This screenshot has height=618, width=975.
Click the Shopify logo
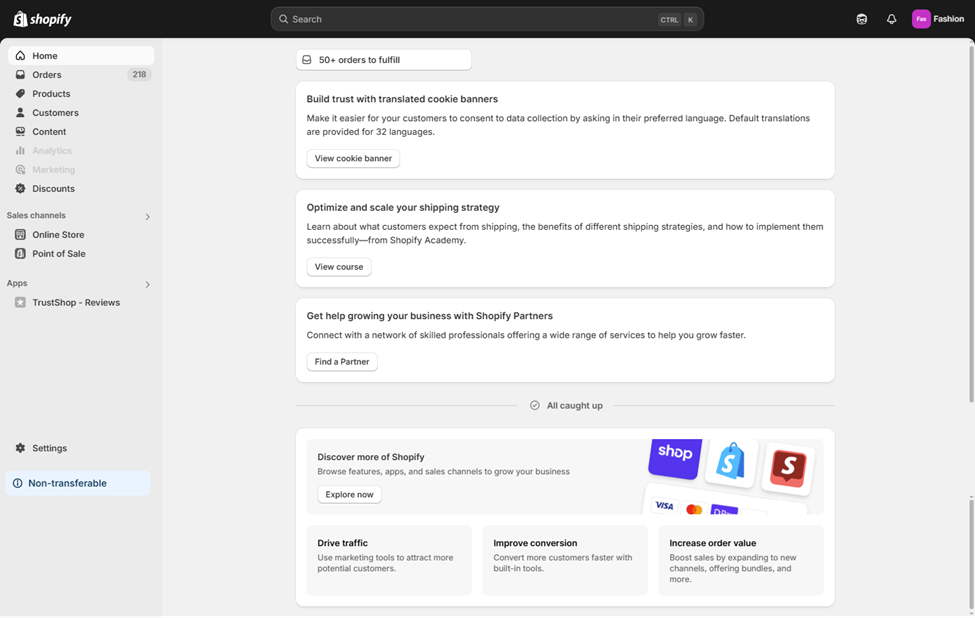(42, 19)
